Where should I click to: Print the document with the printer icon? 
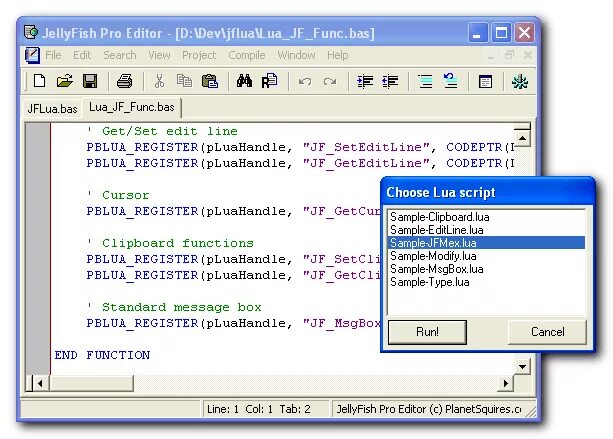(x=124, y=81)
